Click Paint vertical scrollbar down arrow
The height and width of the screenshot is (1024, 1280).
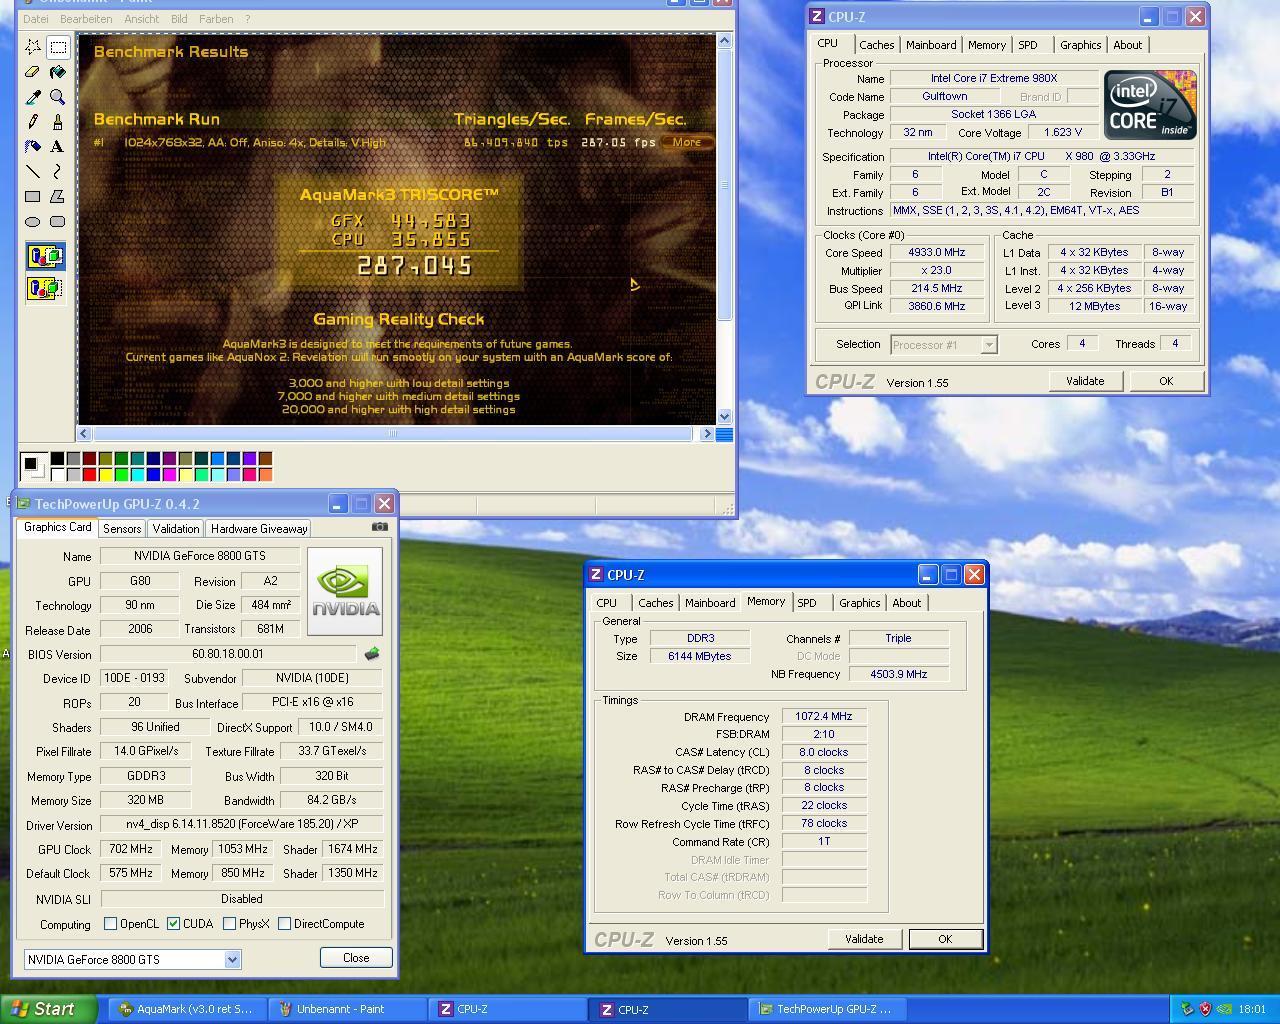pyautogui.click(x=725, y=416)
